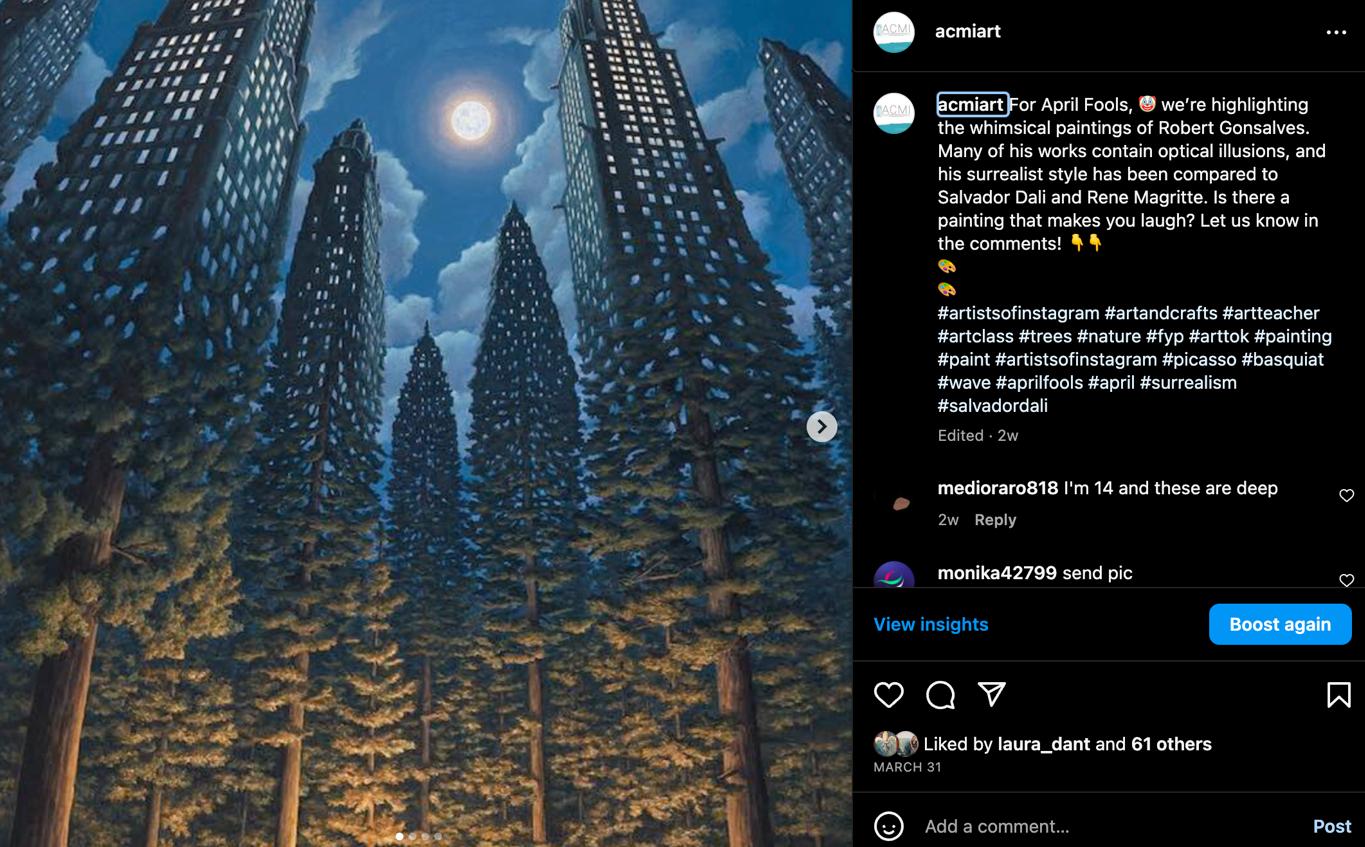Reply to medioraro818's comment
The width and height of the screenshot is (1365, 847).
(x=995, y=520)
